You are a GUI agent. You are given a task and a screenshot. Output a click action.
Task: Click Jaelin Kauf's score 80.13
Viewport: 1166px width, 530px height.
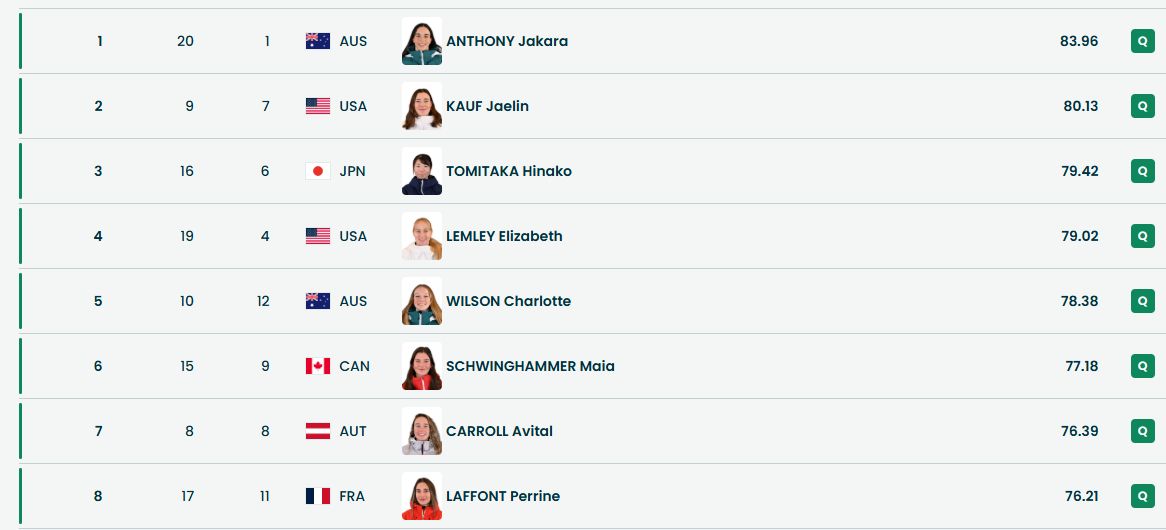[1079, 106]
